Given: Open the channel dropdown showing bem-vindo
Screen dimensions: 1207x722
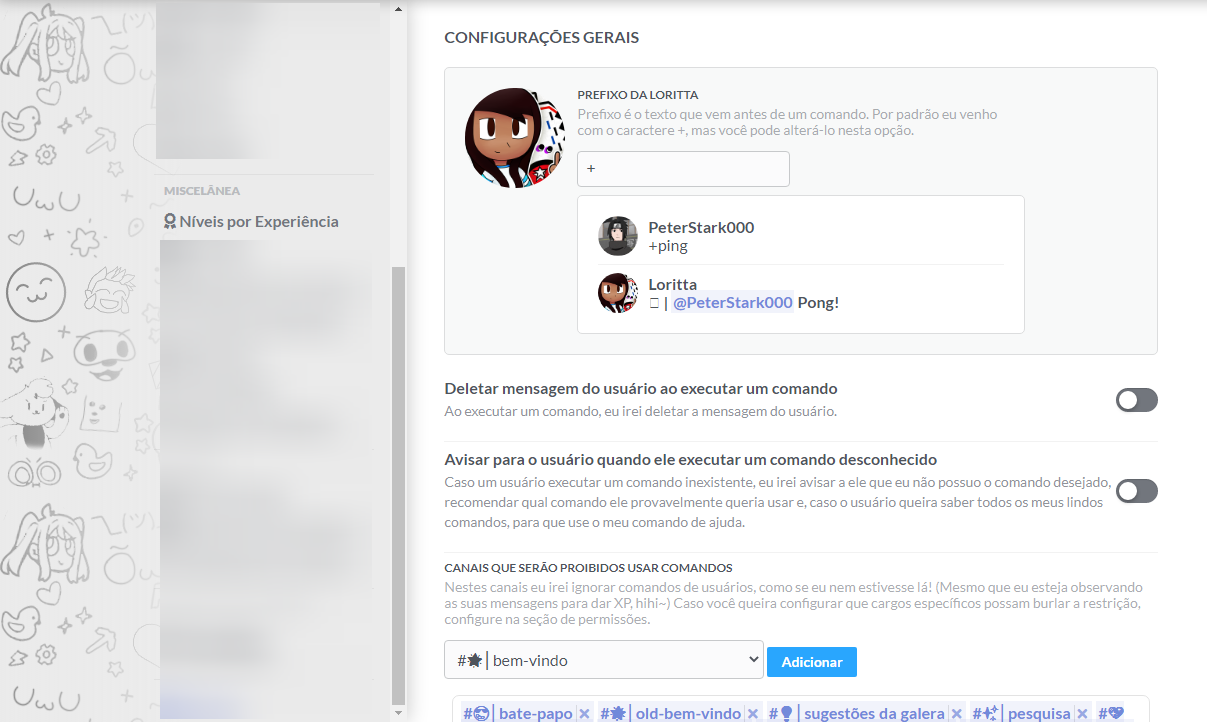Looking at the screenshot, I should click(x=604, y=661).
